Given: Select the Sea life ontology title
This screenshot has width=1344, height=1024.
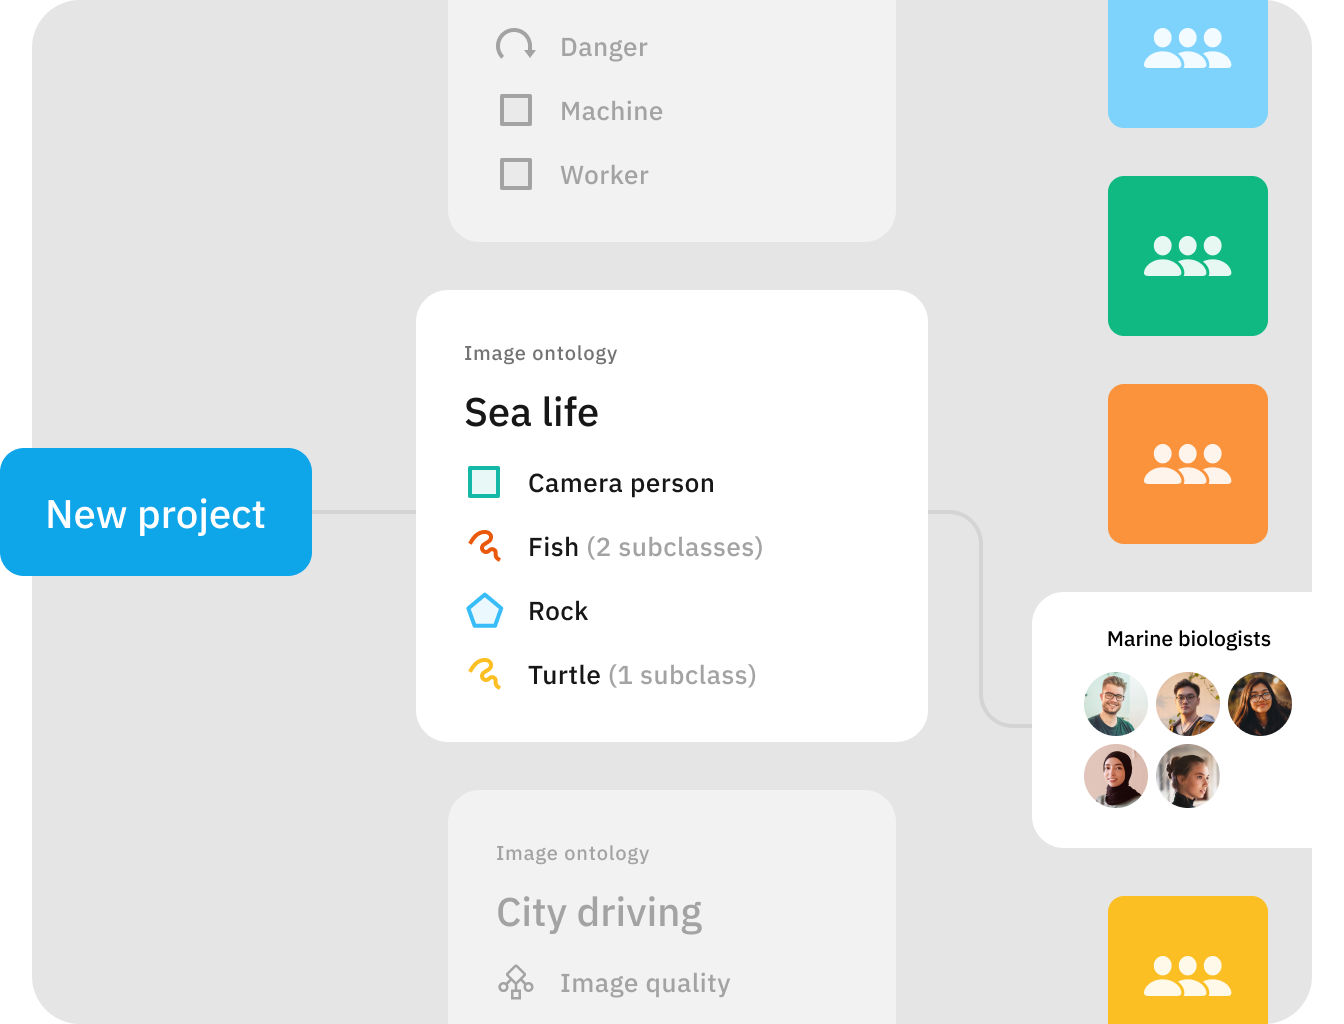Looking at the screenshot, I should pos(531,412).
